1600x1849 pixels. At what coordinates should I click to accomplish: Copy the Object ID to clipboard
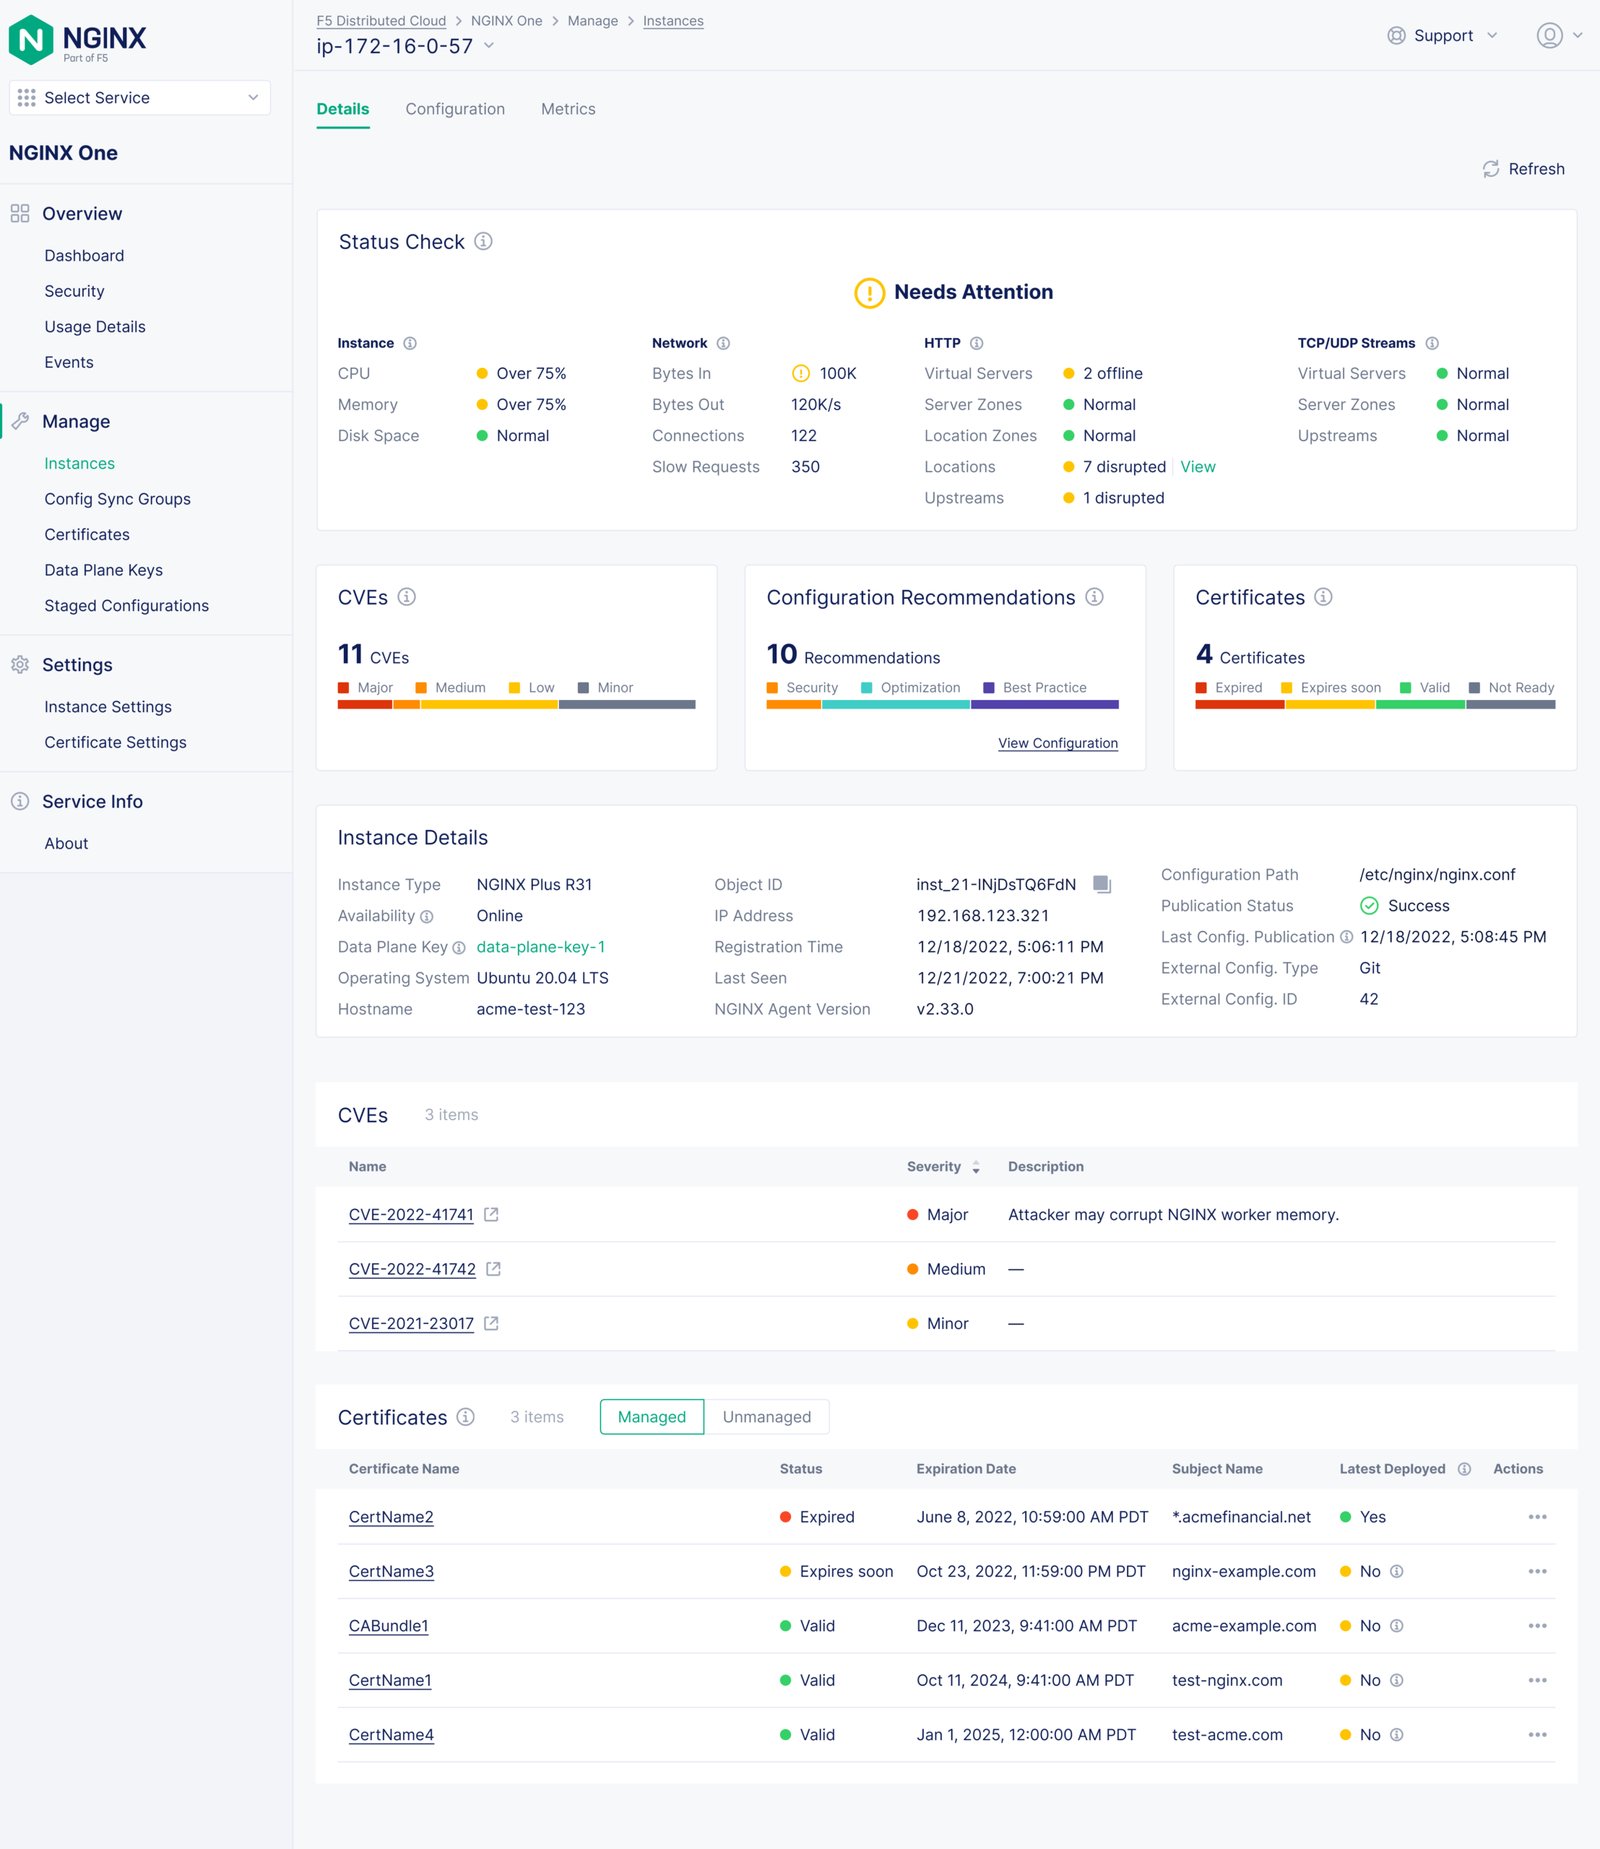(1101, 884)
